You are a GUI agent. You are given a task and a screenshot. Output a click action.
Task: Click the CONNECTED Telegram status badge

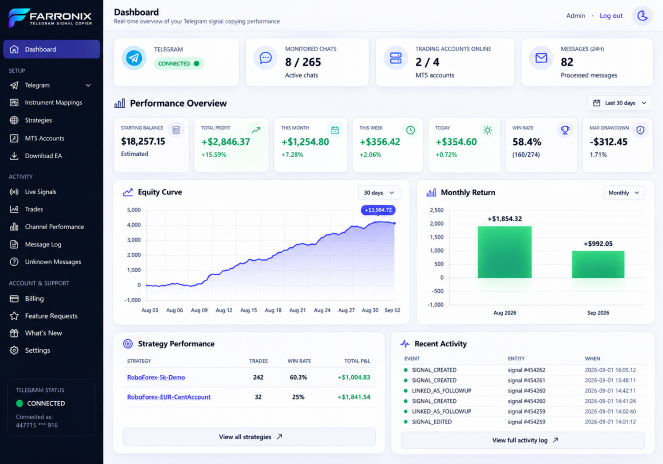pos(178,64)
